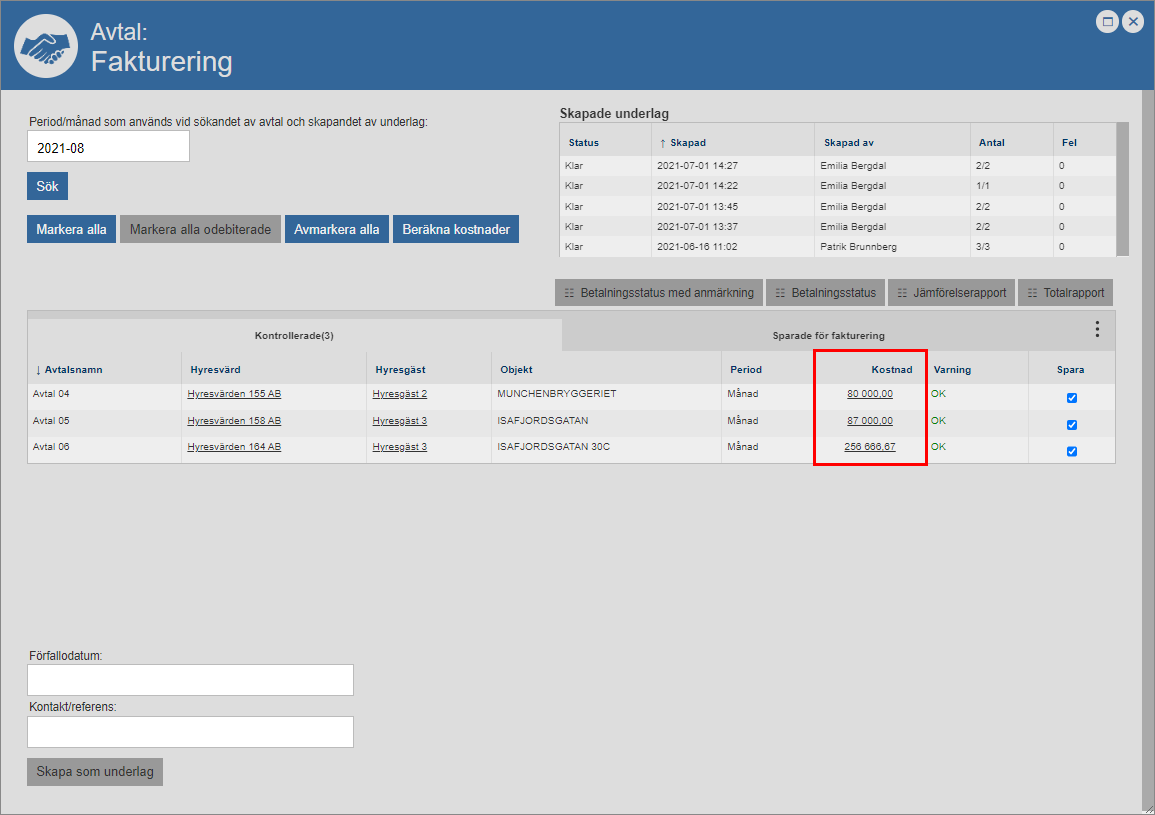Toggle Spara checkbox for Avtal 05
Image resolution: width=1155 pixels, height=815 pixels.
pyautogui.click(x=1072, y=425)
